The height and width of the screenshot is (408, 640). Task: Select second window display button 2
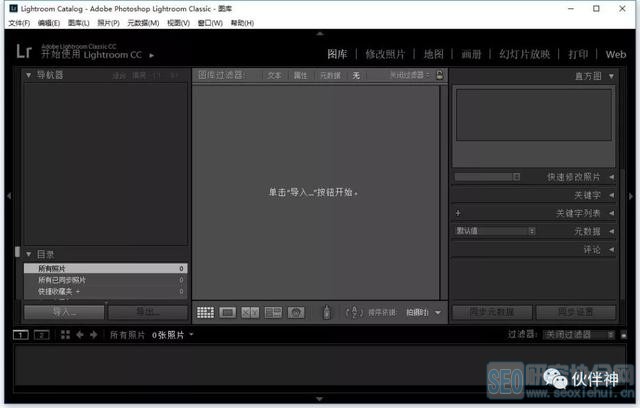click(41, 335)
